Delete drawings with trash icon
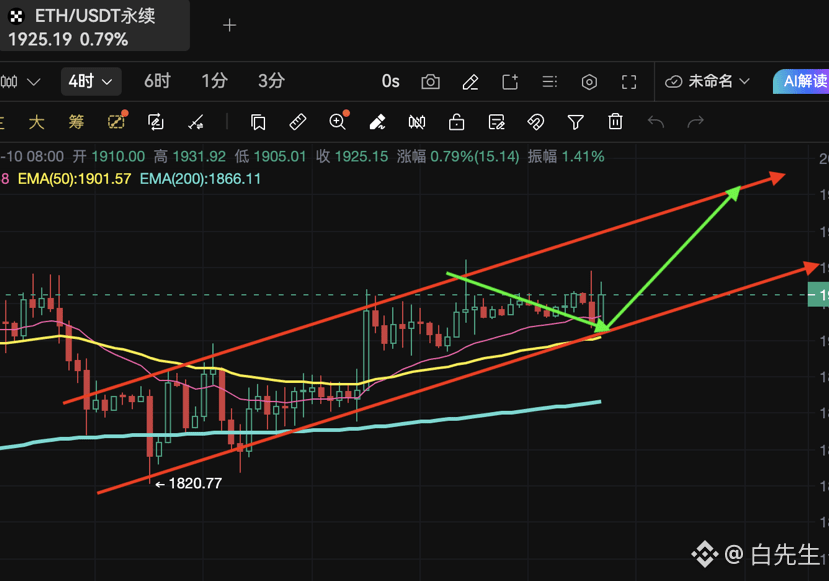This screenshot has height=581, width=829. tap(615, 122)
